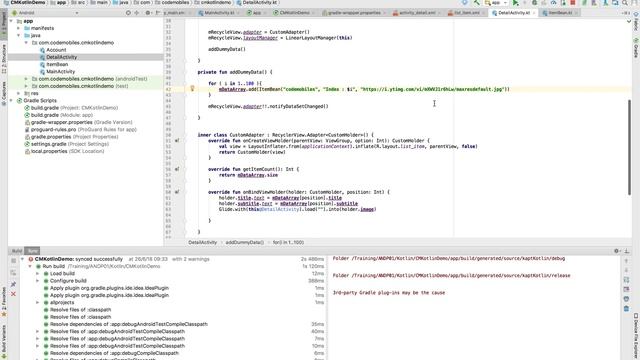Click the red X close icon in Build panel
The image size is (640, 360).
pyautogui.click(x=13, y=294)
